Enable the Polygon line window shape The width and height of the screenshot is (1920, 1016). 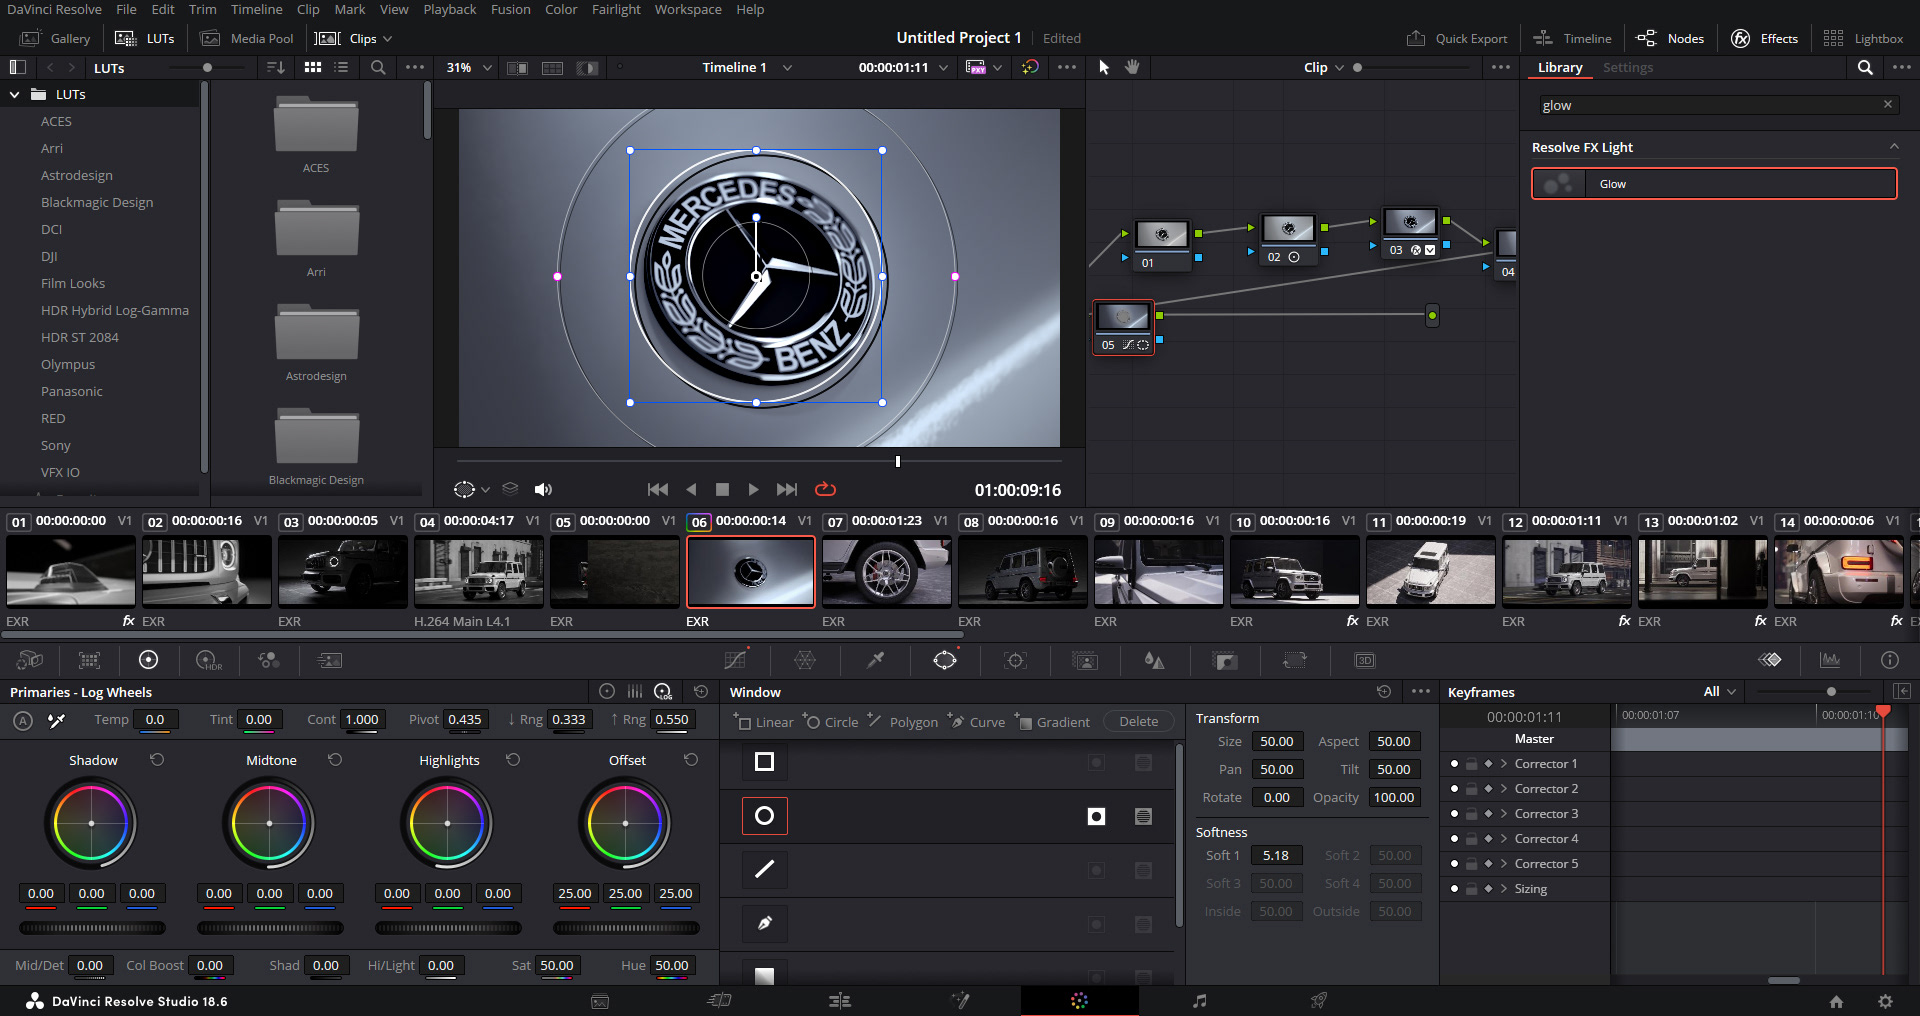[x=765, y=870]
